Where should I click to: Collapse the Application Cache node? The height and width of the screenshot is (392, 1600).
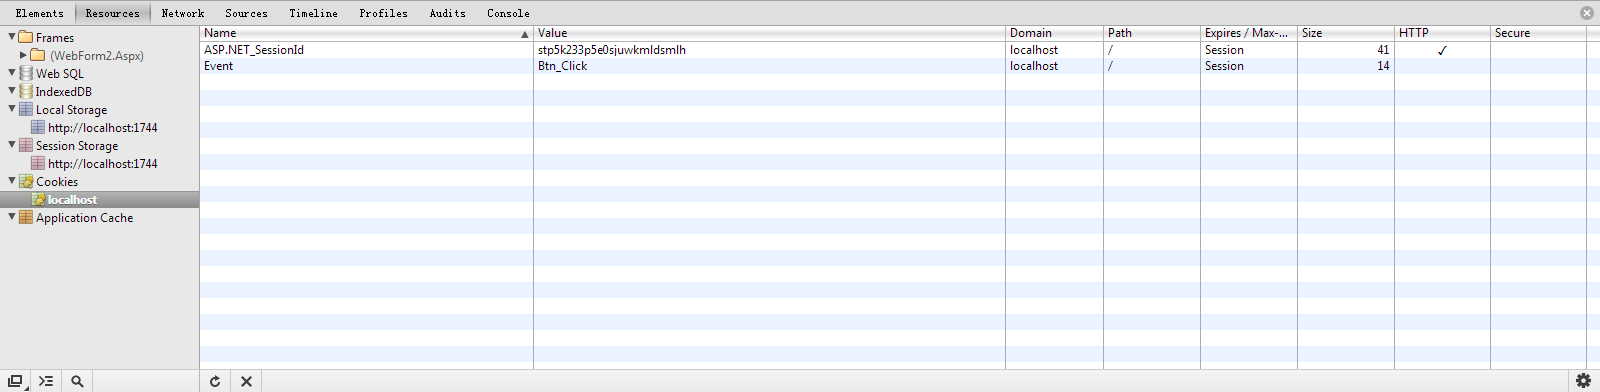pos(12,217)
